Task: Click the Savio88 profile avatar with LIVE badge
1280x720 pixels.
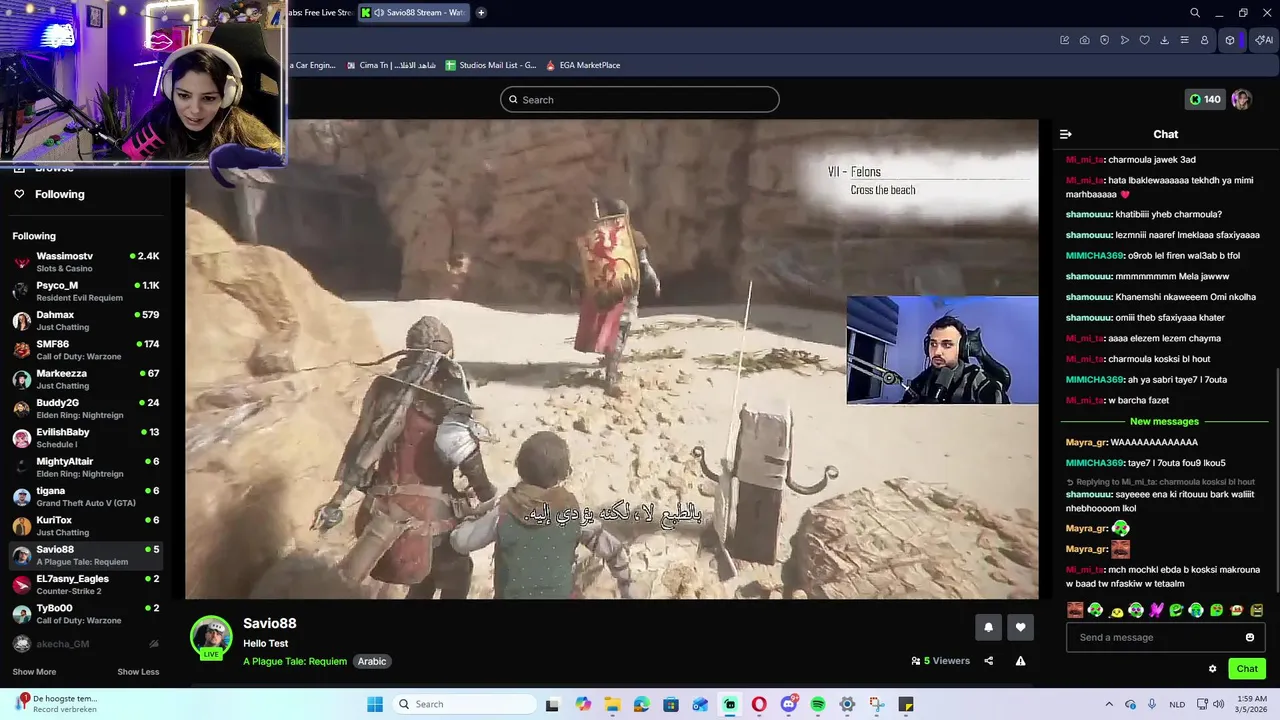Action: pos(211,638)
